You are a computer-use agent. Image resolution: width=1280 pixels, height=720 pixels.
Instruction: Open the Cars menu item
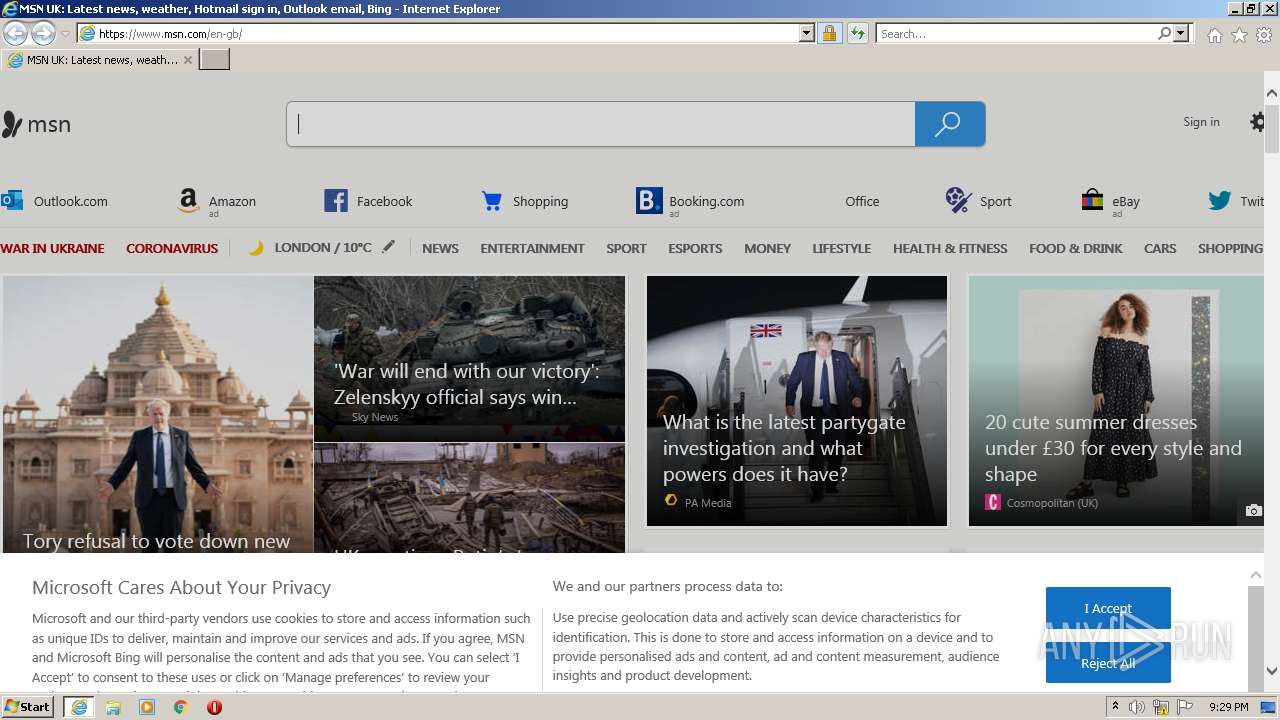[x=1160, y=248]
